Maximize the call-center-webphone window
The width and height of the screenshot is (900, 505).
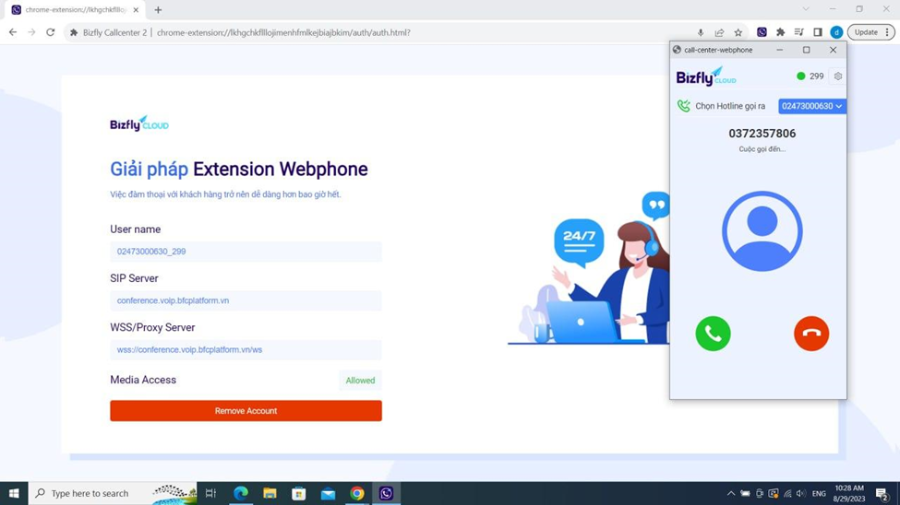(x=806, y=50)
